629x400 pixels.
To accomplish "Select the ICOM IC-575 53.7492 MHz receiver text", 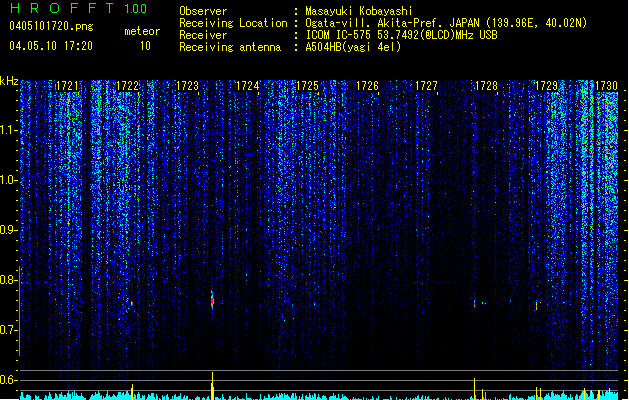I will [401, 35].
